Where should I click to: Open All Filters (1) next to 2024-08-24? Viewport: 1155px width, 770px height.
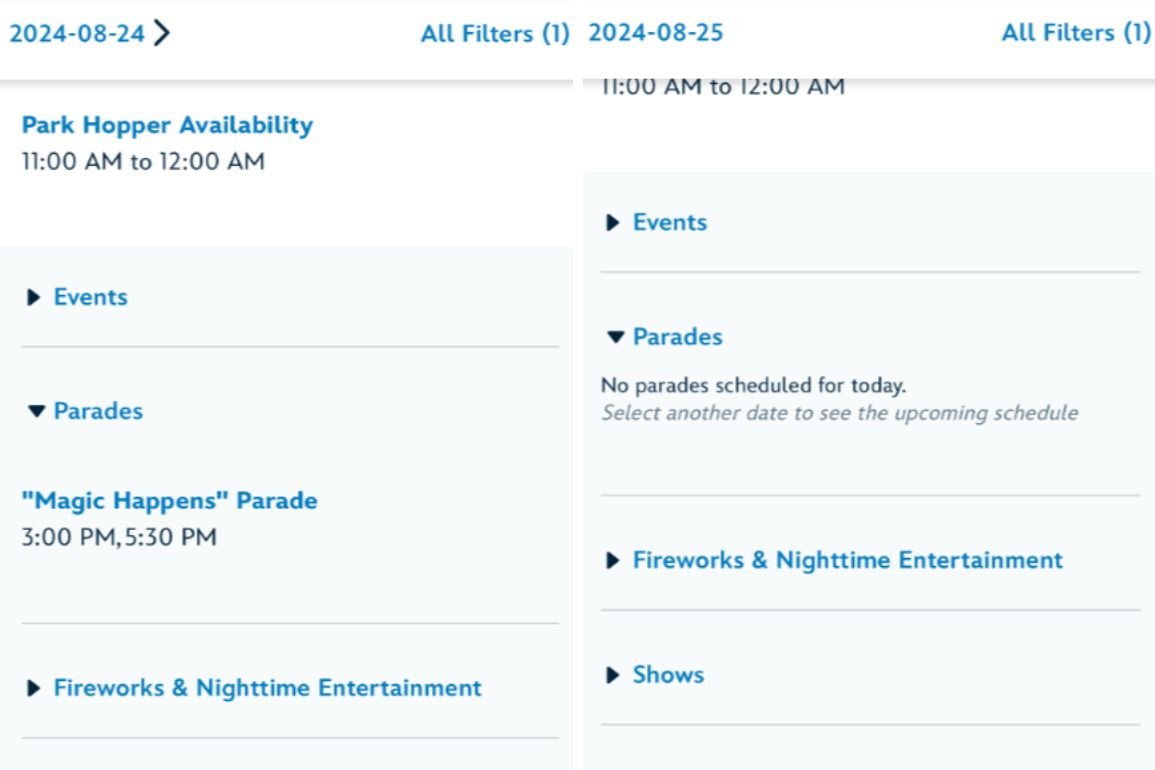coord(494,34)
